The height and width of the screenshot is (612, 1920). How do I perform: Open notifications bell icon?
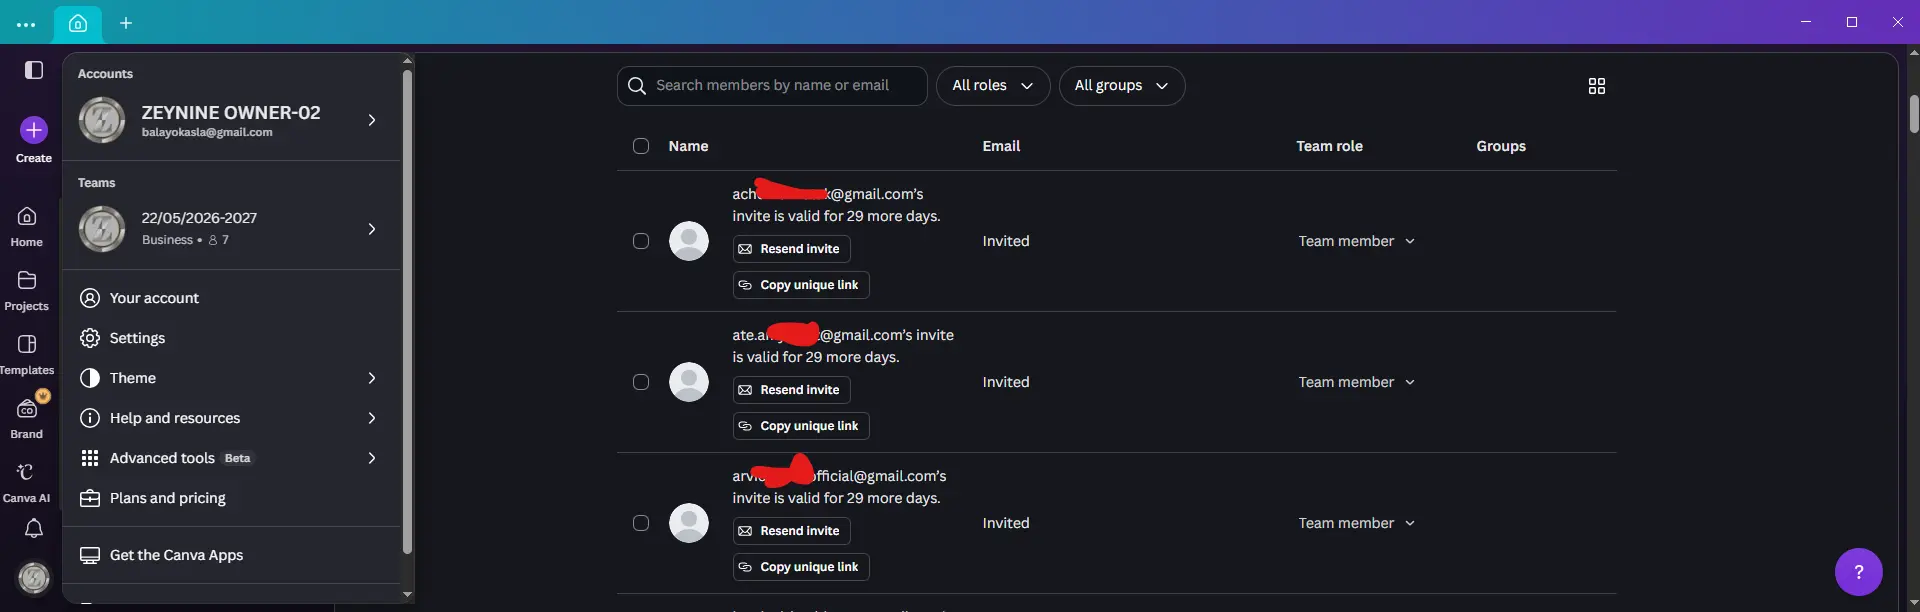(34, 529)
